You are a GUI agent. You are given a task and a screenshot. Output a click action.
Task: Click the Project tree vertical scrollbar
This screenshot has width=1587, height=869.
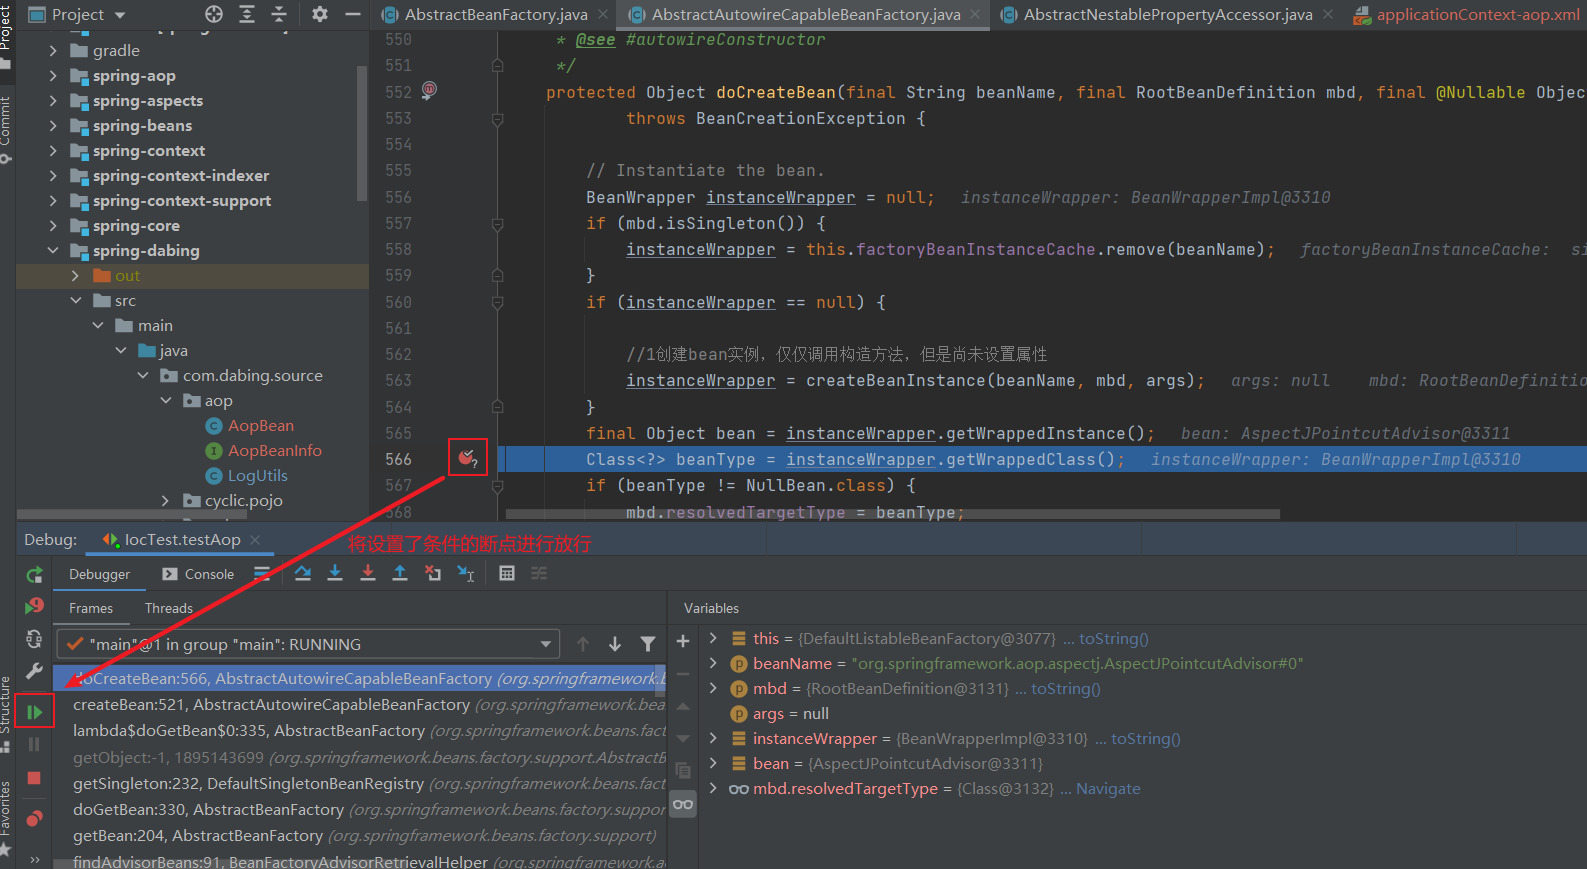pos(362,133)
